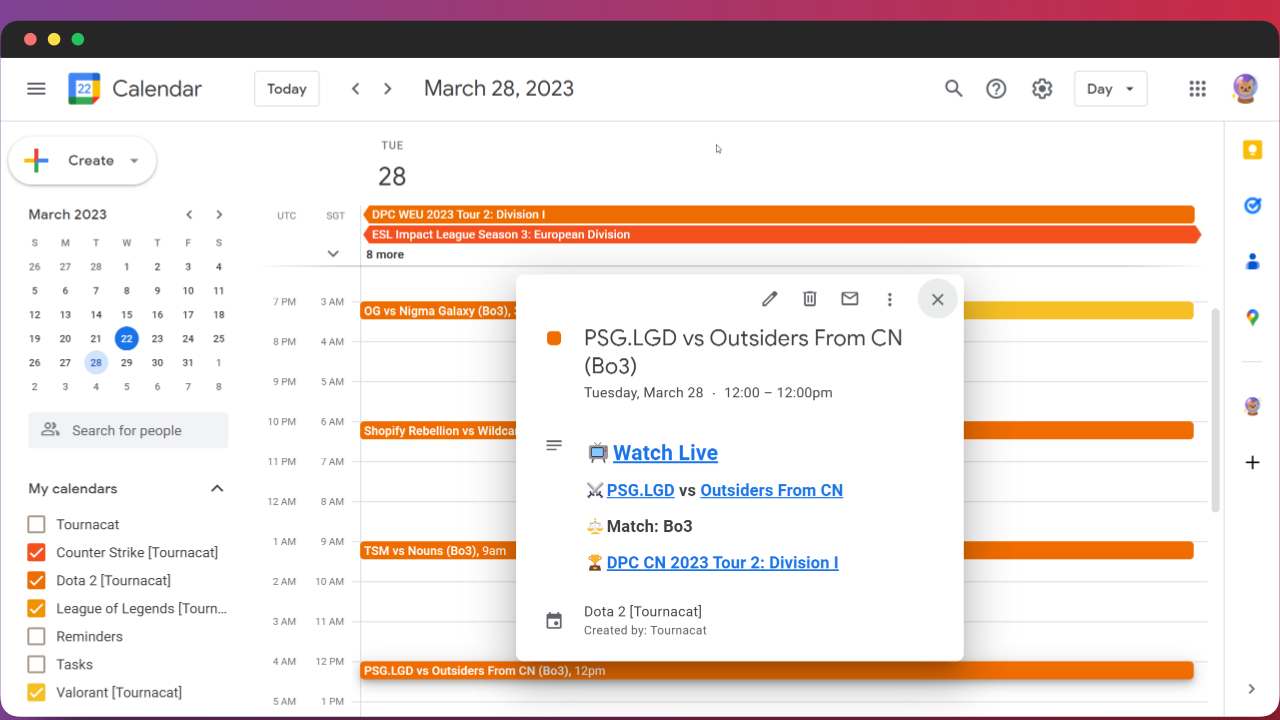Open Contacts in side panel
1280x720 pixels.
point(1252,261)
